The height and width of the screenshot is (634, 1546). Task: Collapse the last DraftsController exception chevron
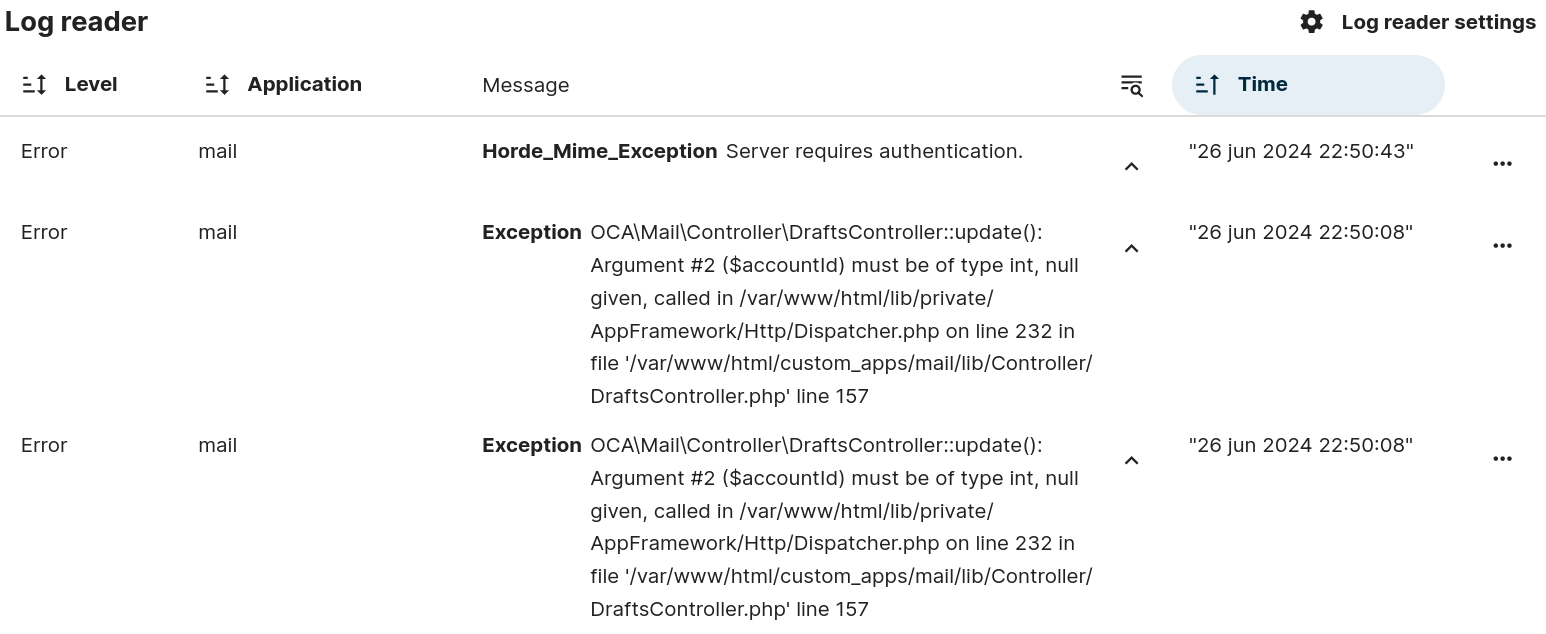tap(1131, 461)
